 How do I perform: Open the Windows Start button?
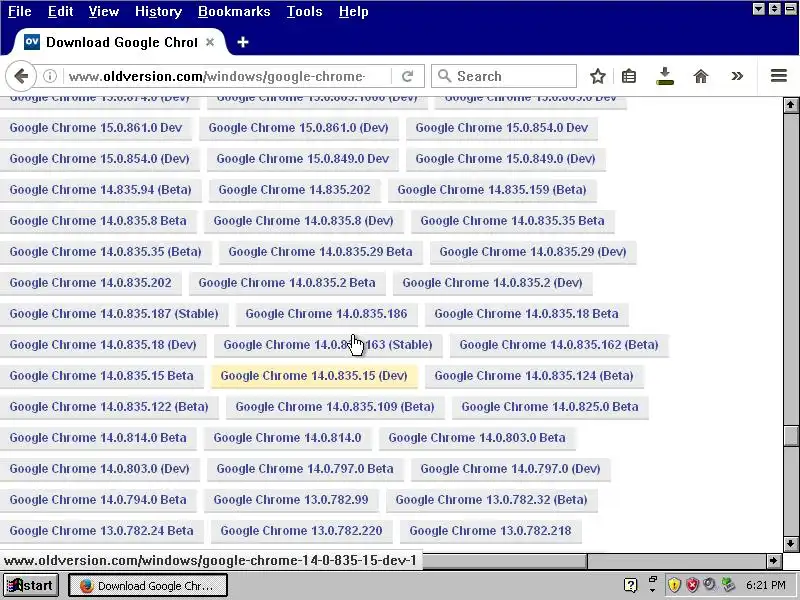(x=31, y=585)
